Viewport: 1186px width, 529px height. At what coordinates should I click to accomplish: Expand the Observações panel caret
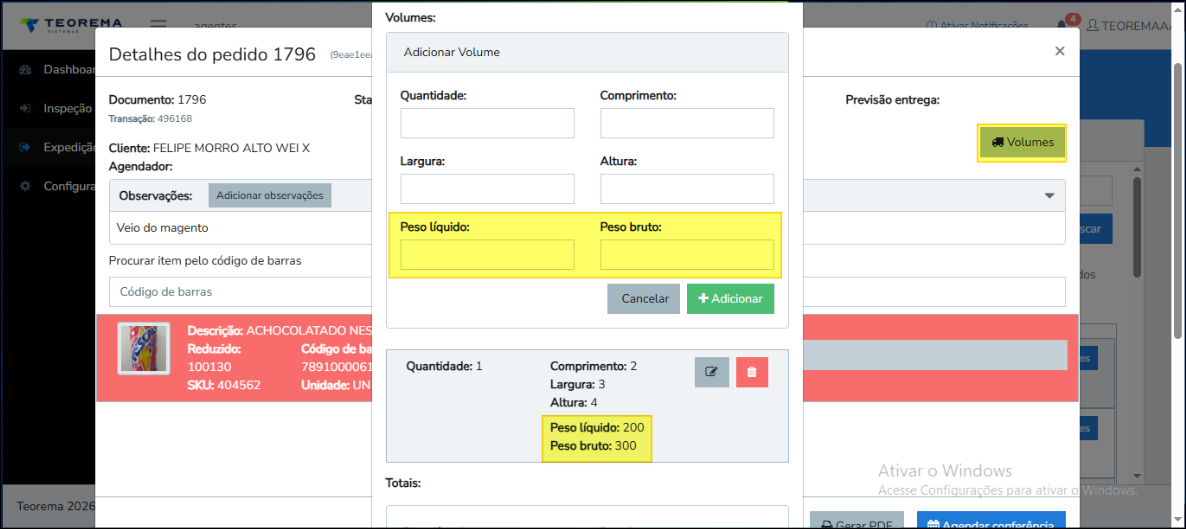(1050, 196)
